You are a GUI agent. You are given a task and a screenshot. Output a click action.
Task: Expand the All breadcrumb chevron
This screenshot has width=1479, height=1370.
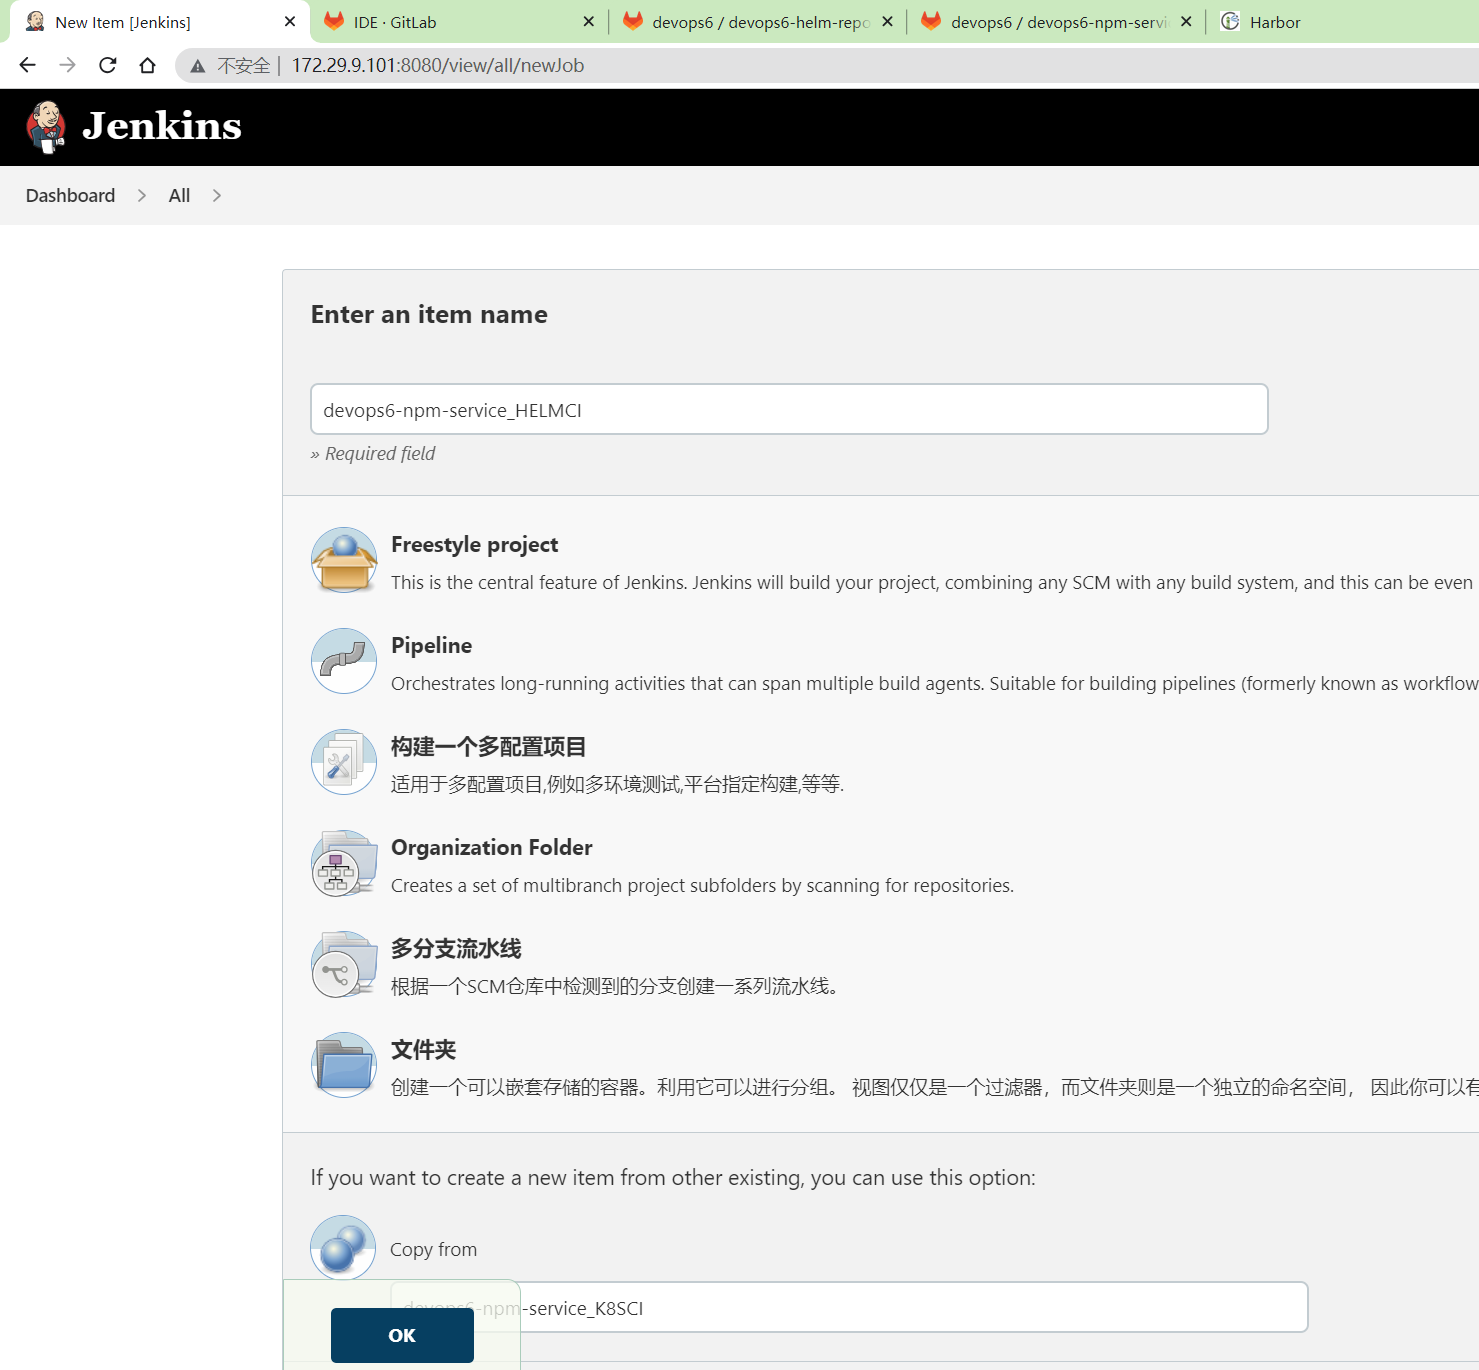click(217, 195)
